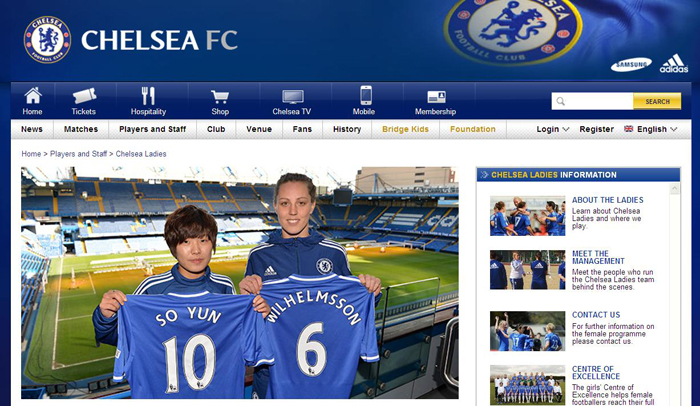Open the Register link
The width and height of the screenshot is (700, 406).
[x=596, y=129]
